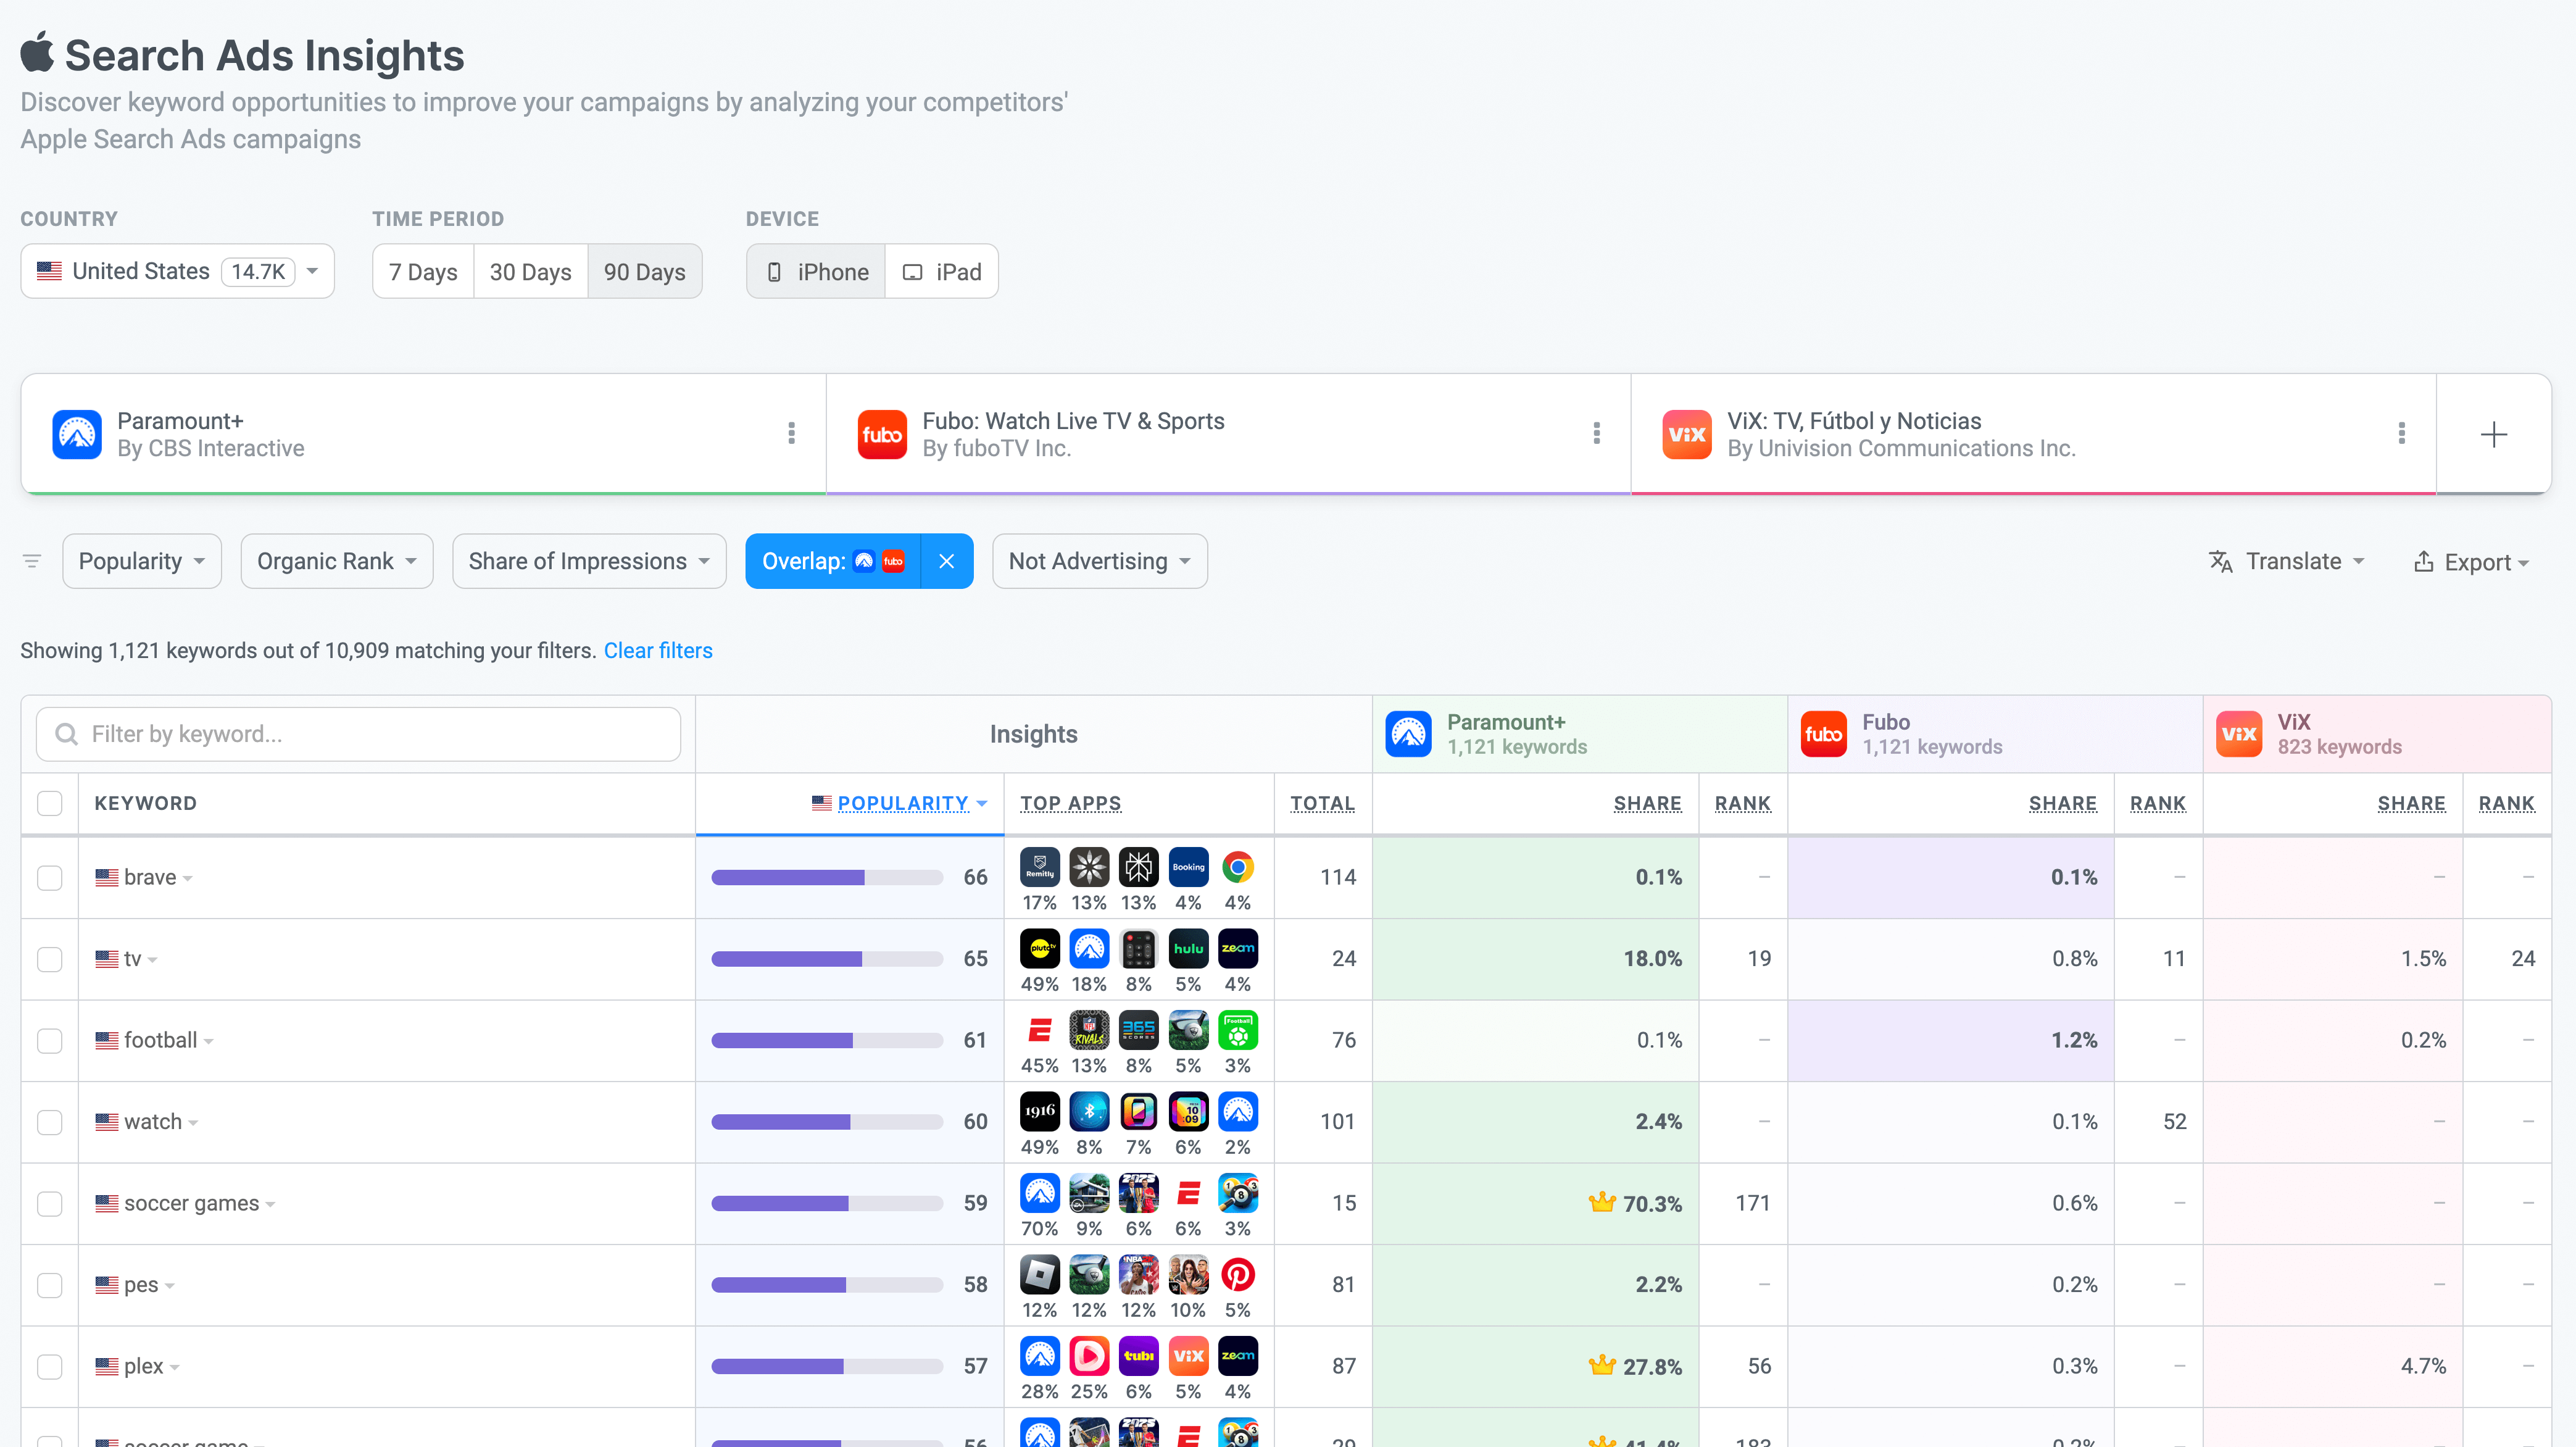Click the Tubi icon in the plex row
2576x1447 pixels.
1139,1356
